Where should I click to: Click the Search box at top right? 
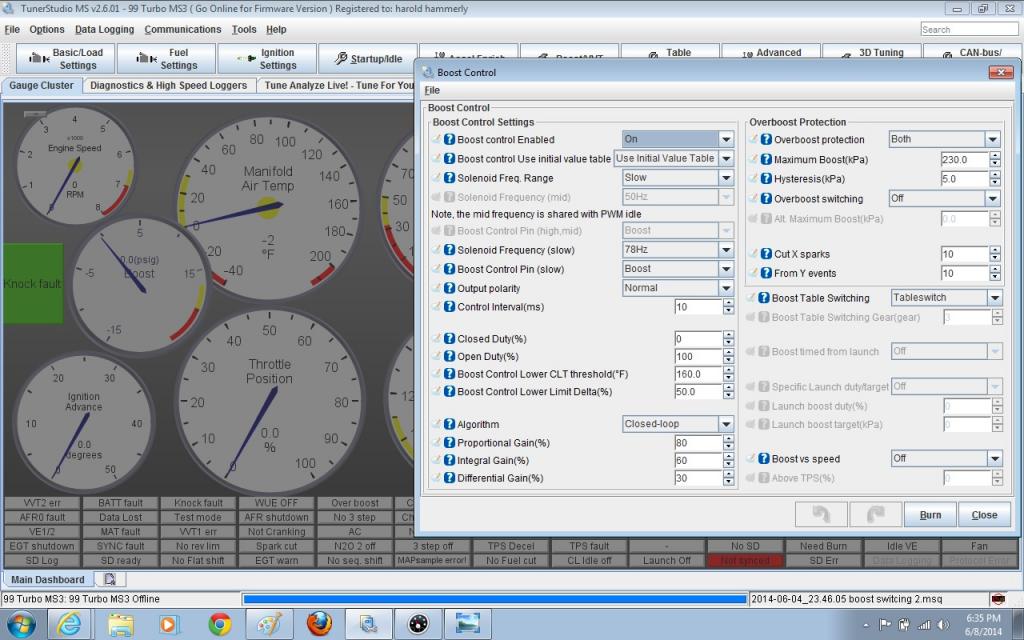tap(968, 30)
